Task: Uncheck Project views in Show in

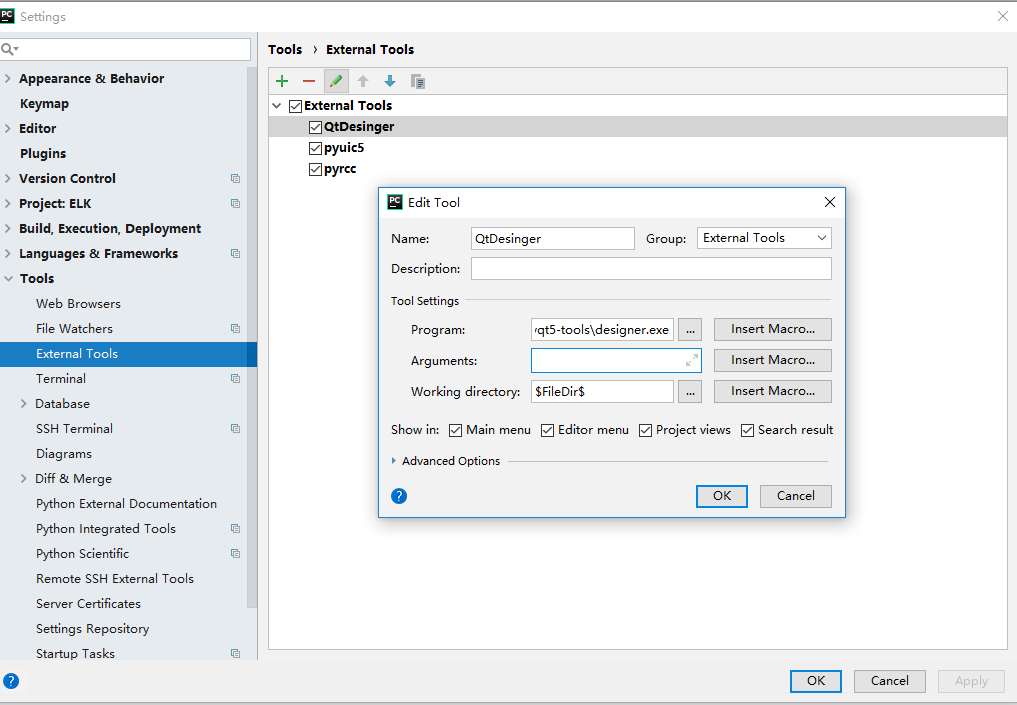Action: [x=645, y=430]
